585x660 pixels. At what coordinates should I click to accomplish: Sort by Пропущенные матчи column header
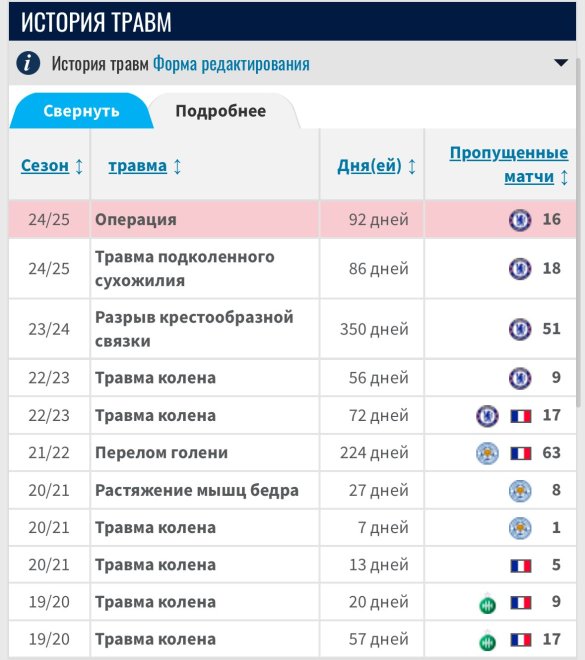(x=509, y=165)
